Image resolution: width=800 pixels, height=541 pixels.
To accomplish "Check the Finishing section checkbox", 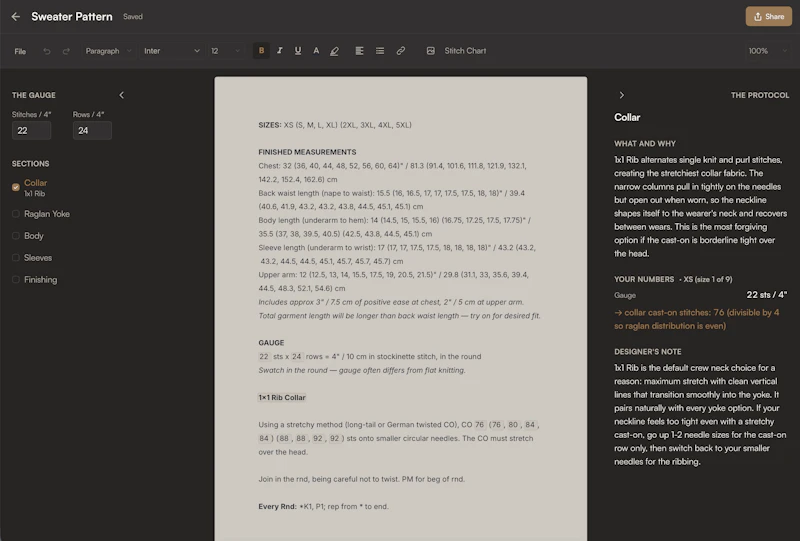I will (x=16, y=280).
